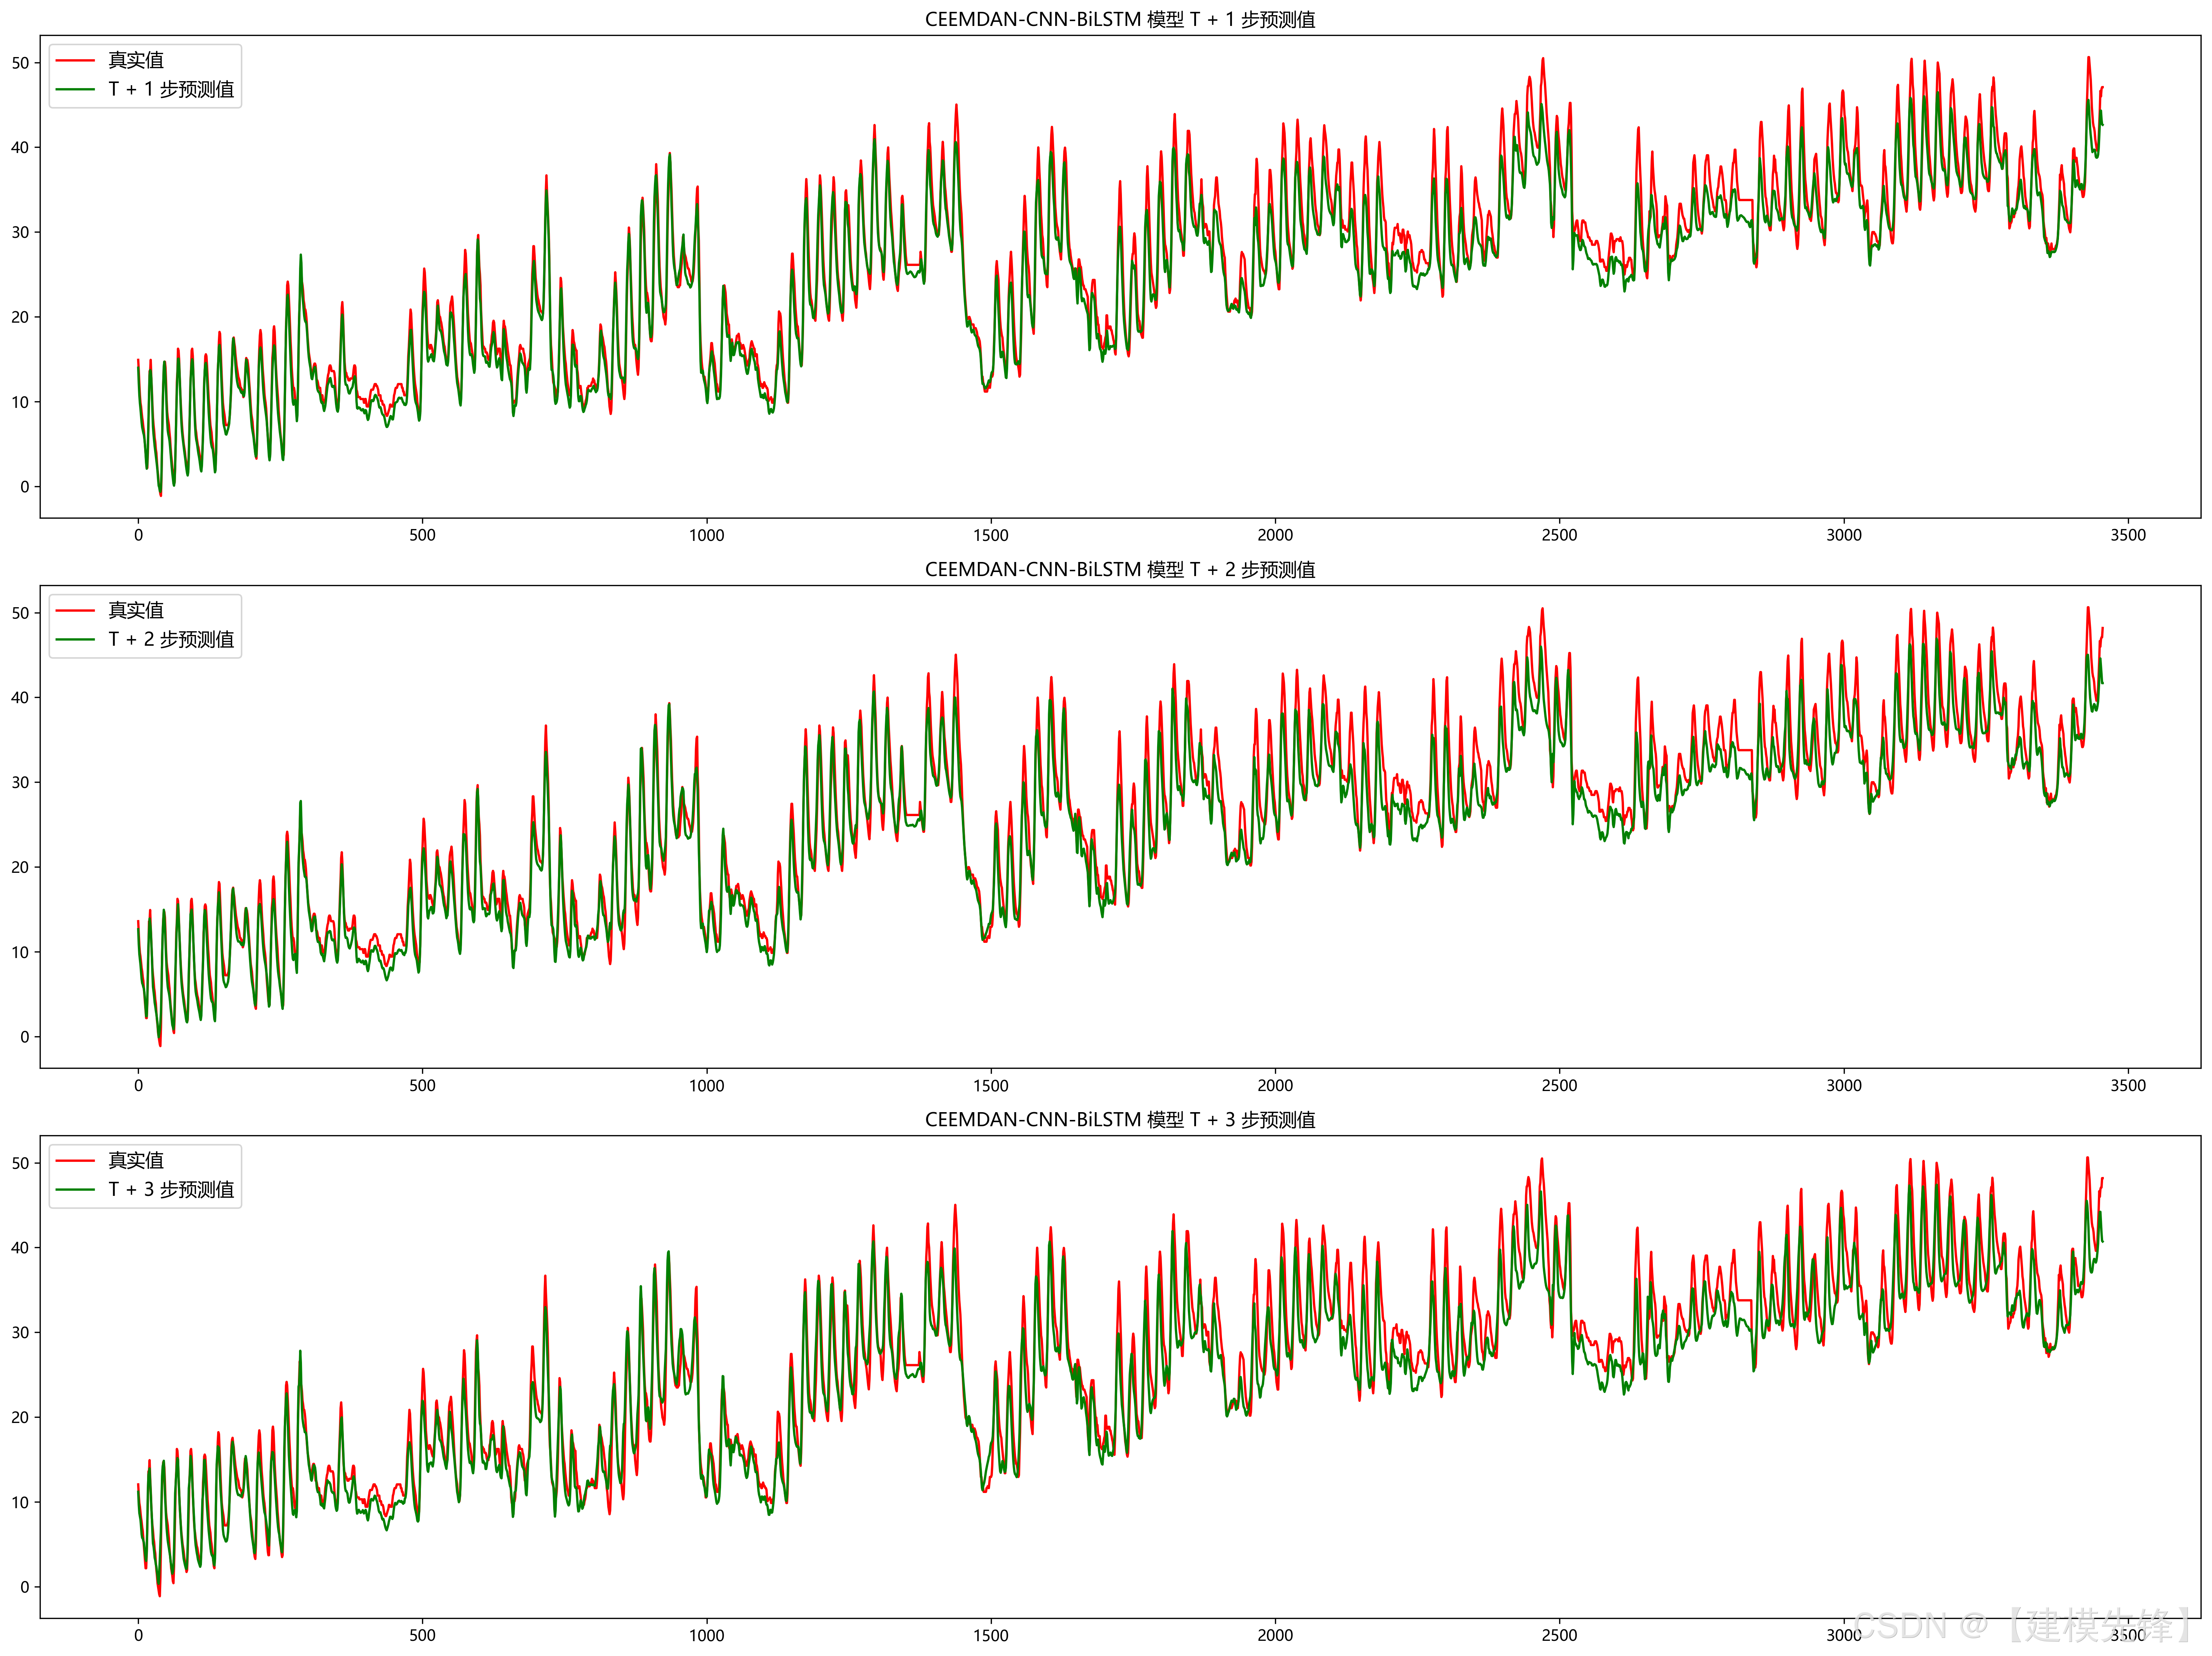Click red 真实值 legend line in top chart
Image resolution: width=2212 pixels, height=1656 pixels.
75,61
